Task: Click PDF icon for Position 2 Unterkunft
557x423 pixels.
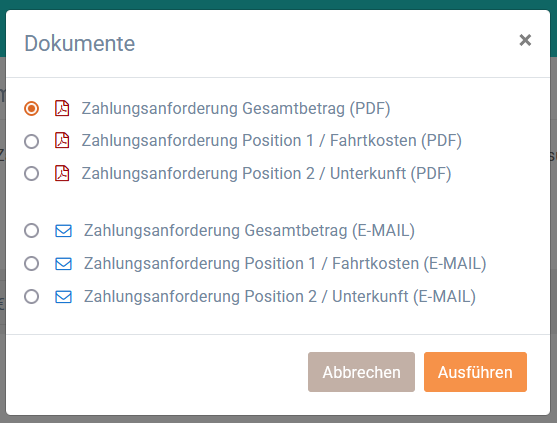Action: (x=62, y=173)
